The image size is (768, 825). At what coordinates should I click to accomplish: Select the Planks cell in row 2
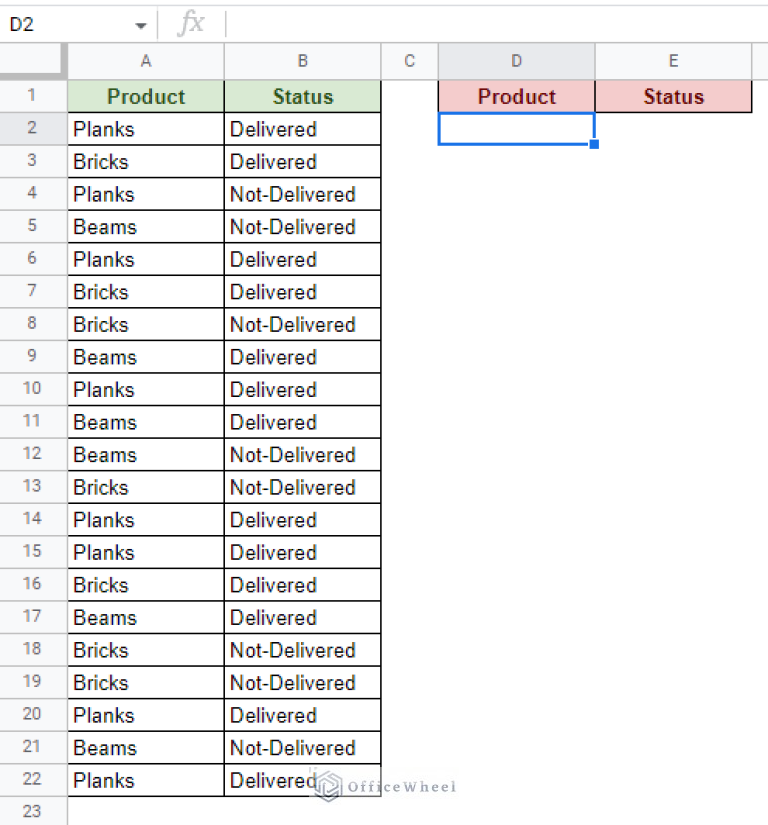coord(145,129)
